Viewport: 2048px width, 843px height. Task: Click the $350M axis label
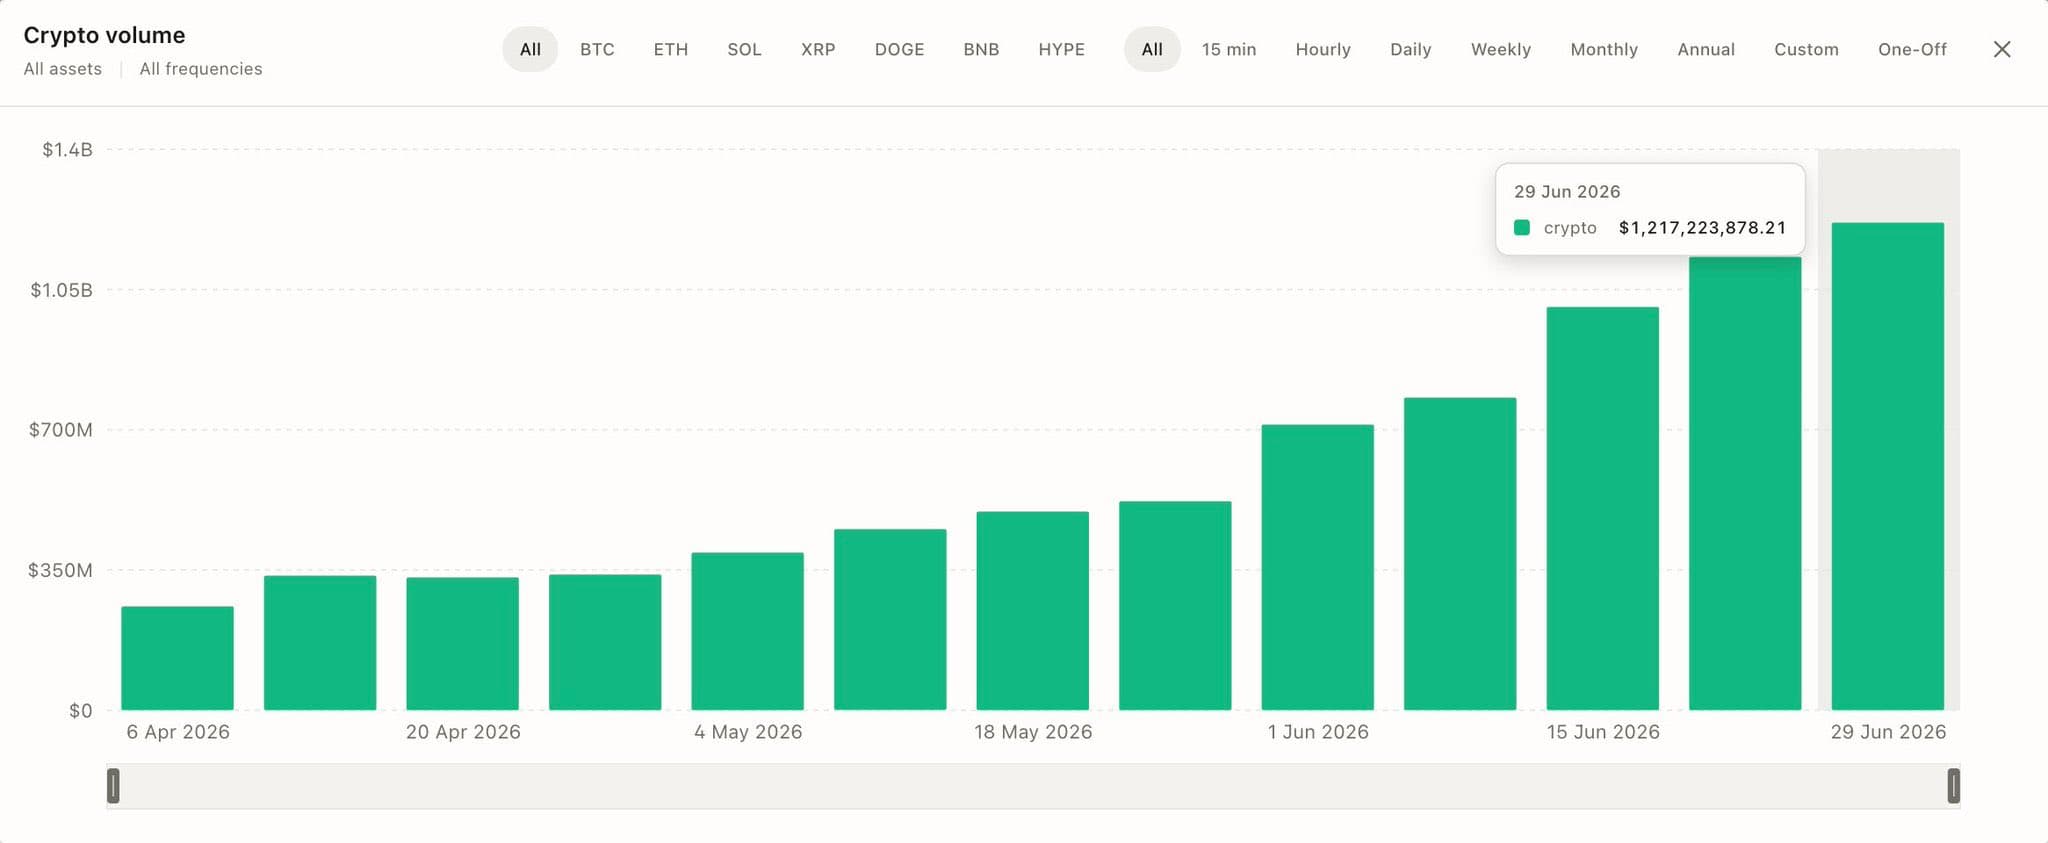click(60, 570)
